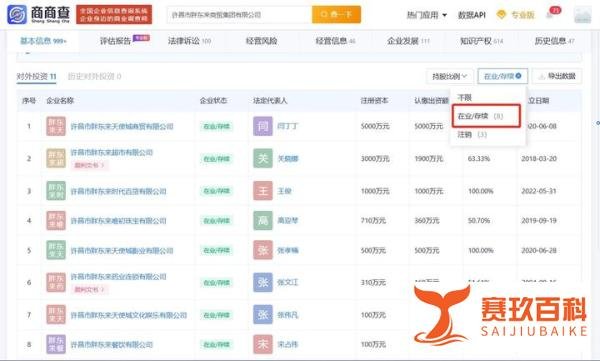Click the green 高 avatar in row 4
This screenshot has width=600, height=361.
pyautogui.click(x=263, y=221)
